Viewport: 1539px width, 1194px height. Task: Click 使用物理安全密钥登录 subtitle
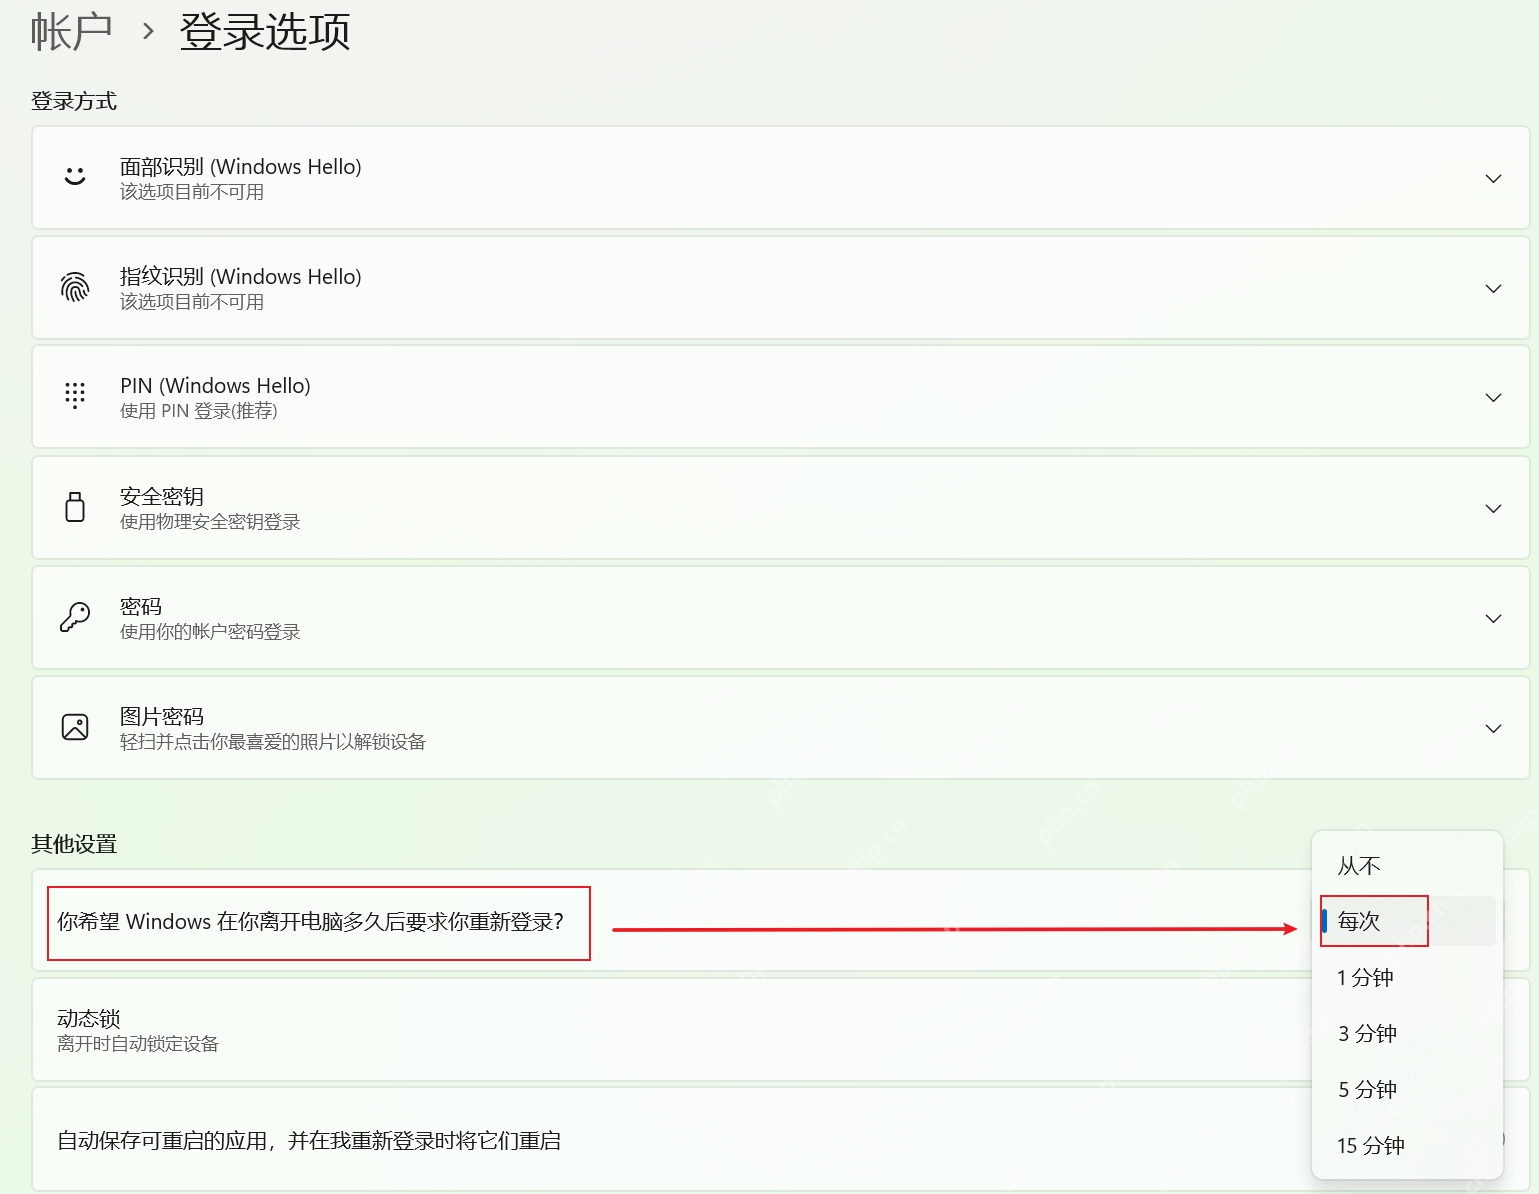point(210,522)
